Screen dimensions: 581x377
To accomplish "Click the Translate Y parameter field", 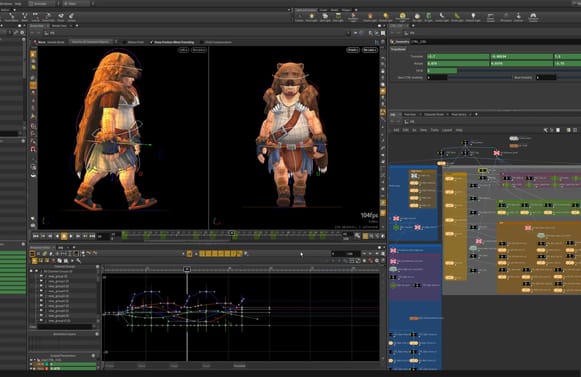I will click(522, 56).
